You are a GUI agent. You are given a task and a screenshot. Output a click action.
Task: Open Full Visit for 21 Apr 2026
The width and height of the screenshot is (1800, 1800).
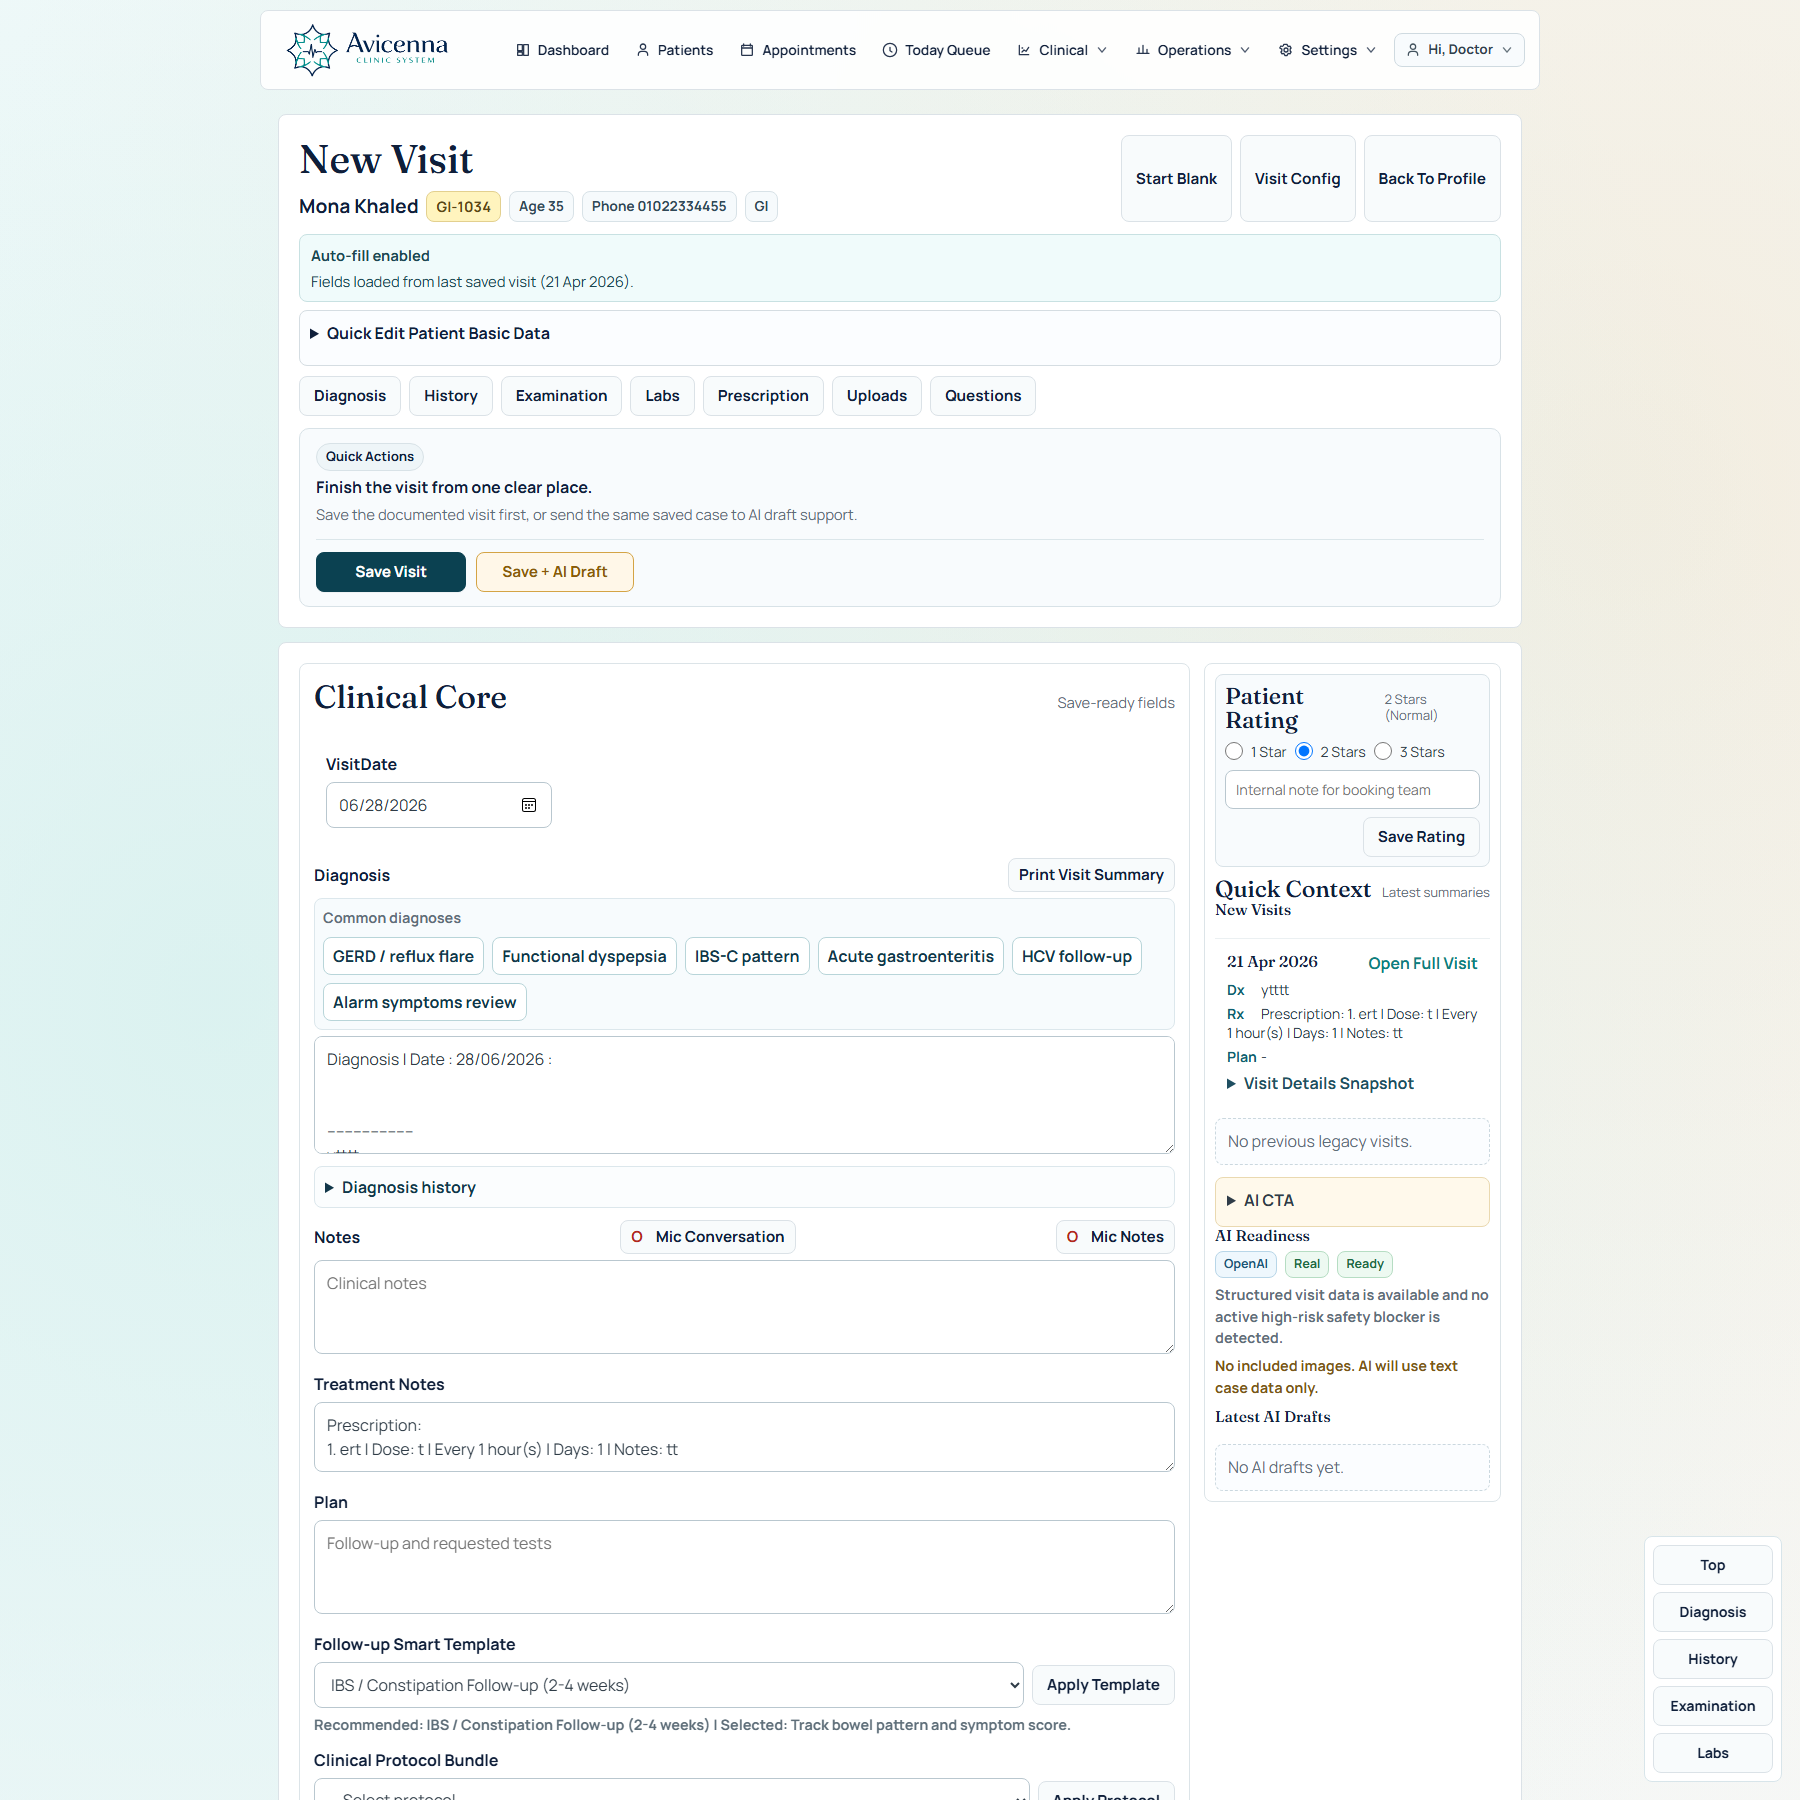point(1422,963)
